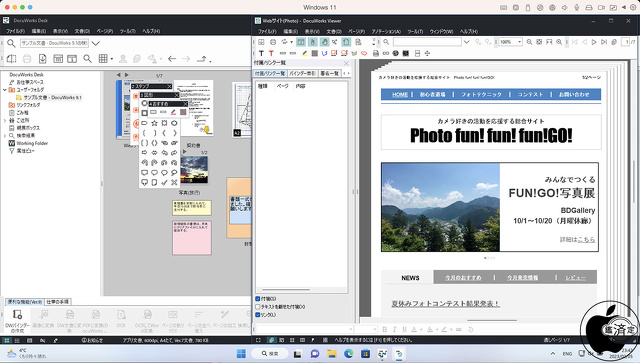Click taskbar search box

pyautogui.click(x=269, y=354)
